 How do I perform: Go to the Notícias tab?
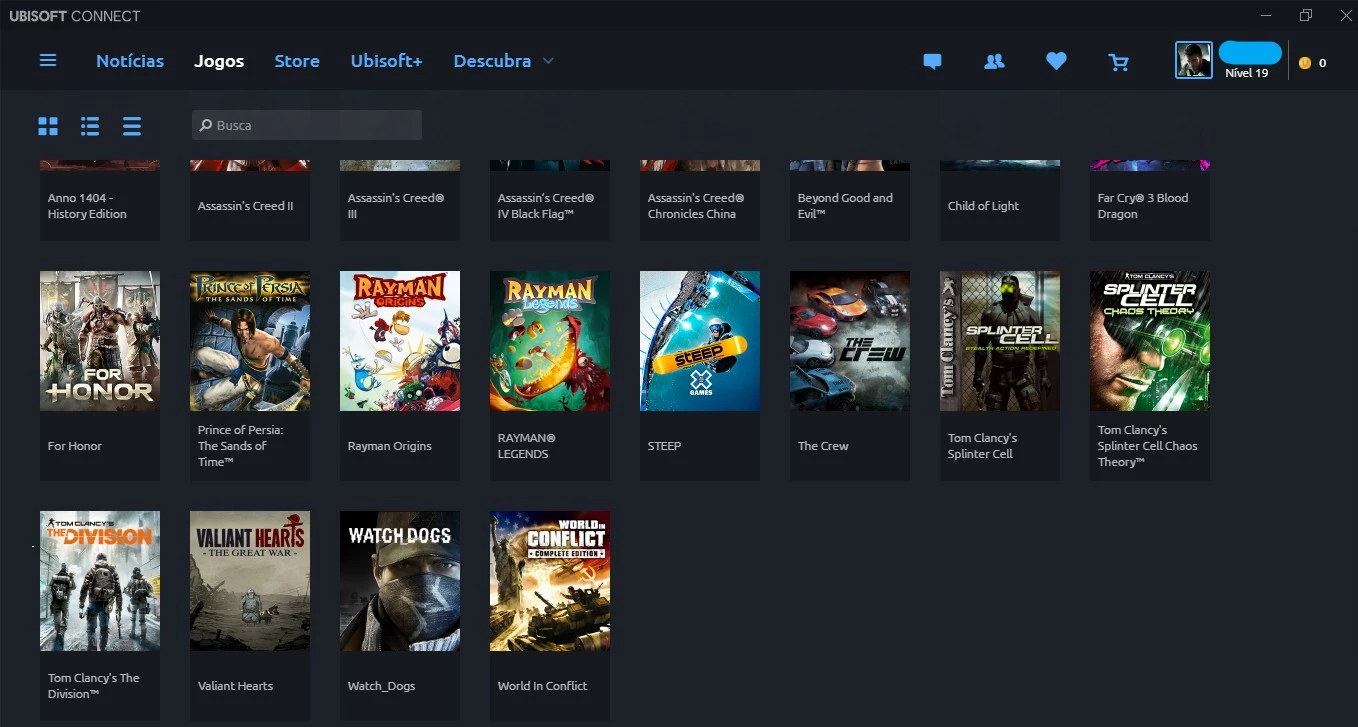click(130, 61)
